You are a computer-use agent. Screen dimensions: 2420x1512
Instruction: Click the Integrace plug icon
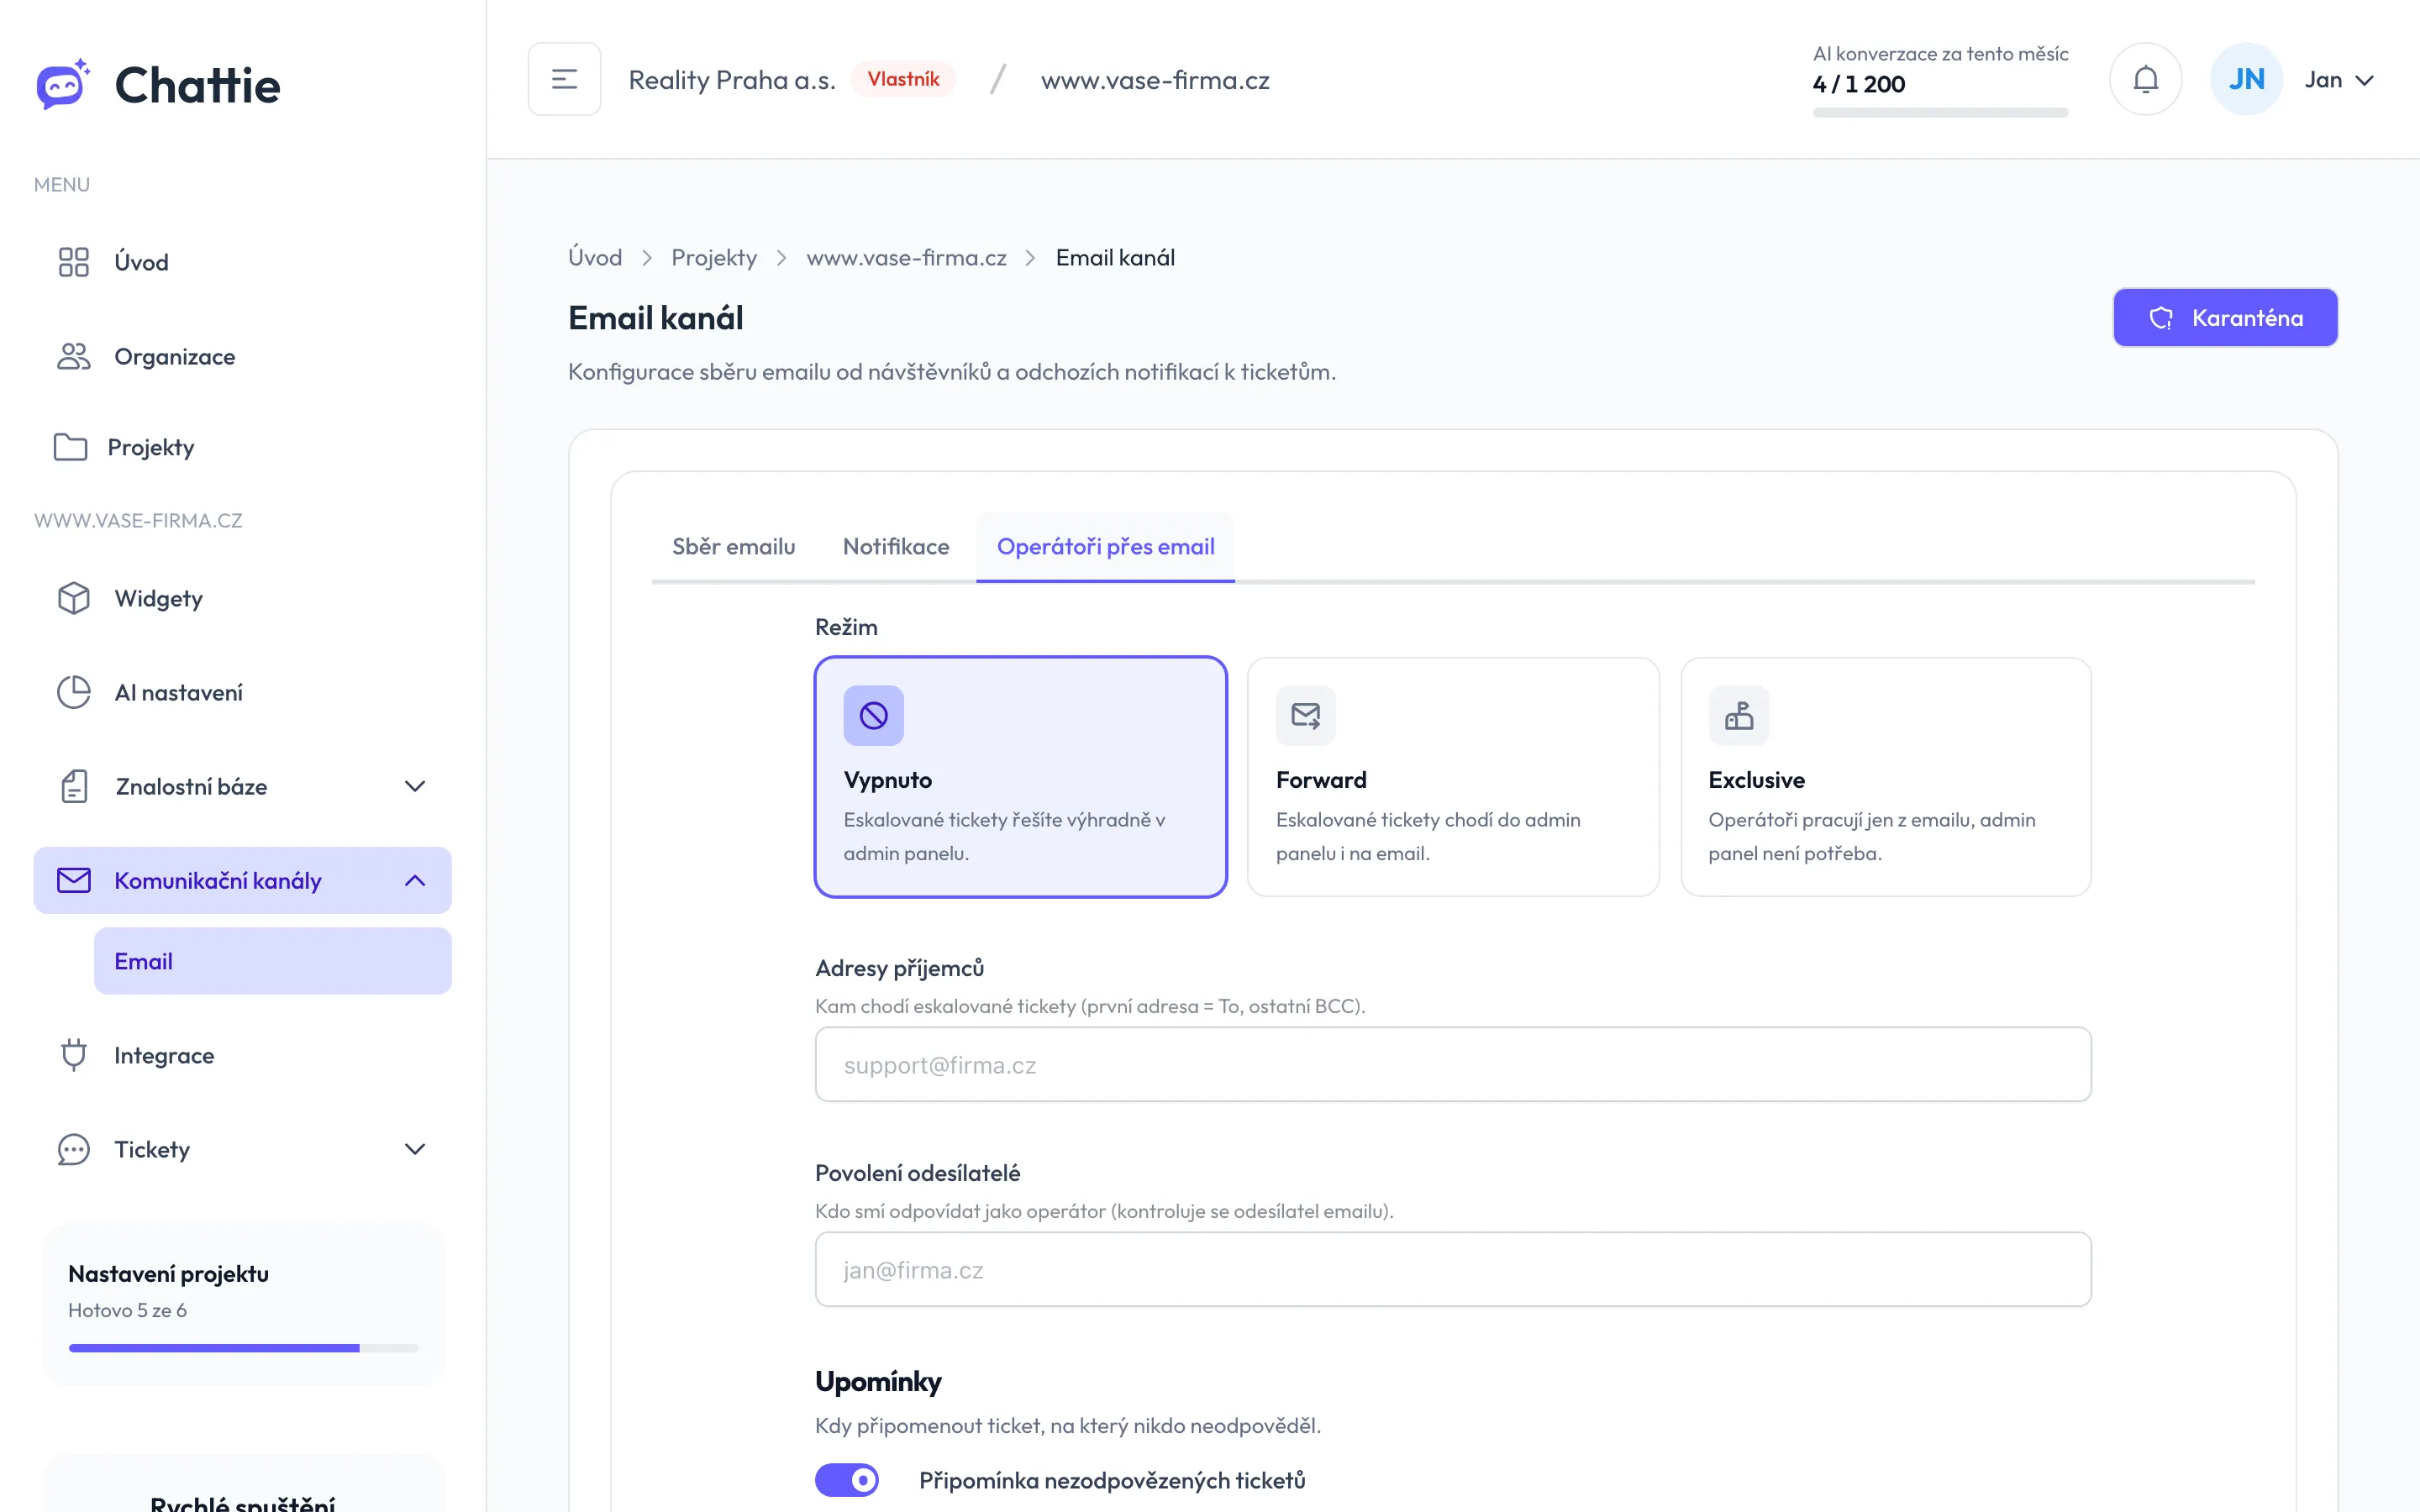pos(74,1055)
